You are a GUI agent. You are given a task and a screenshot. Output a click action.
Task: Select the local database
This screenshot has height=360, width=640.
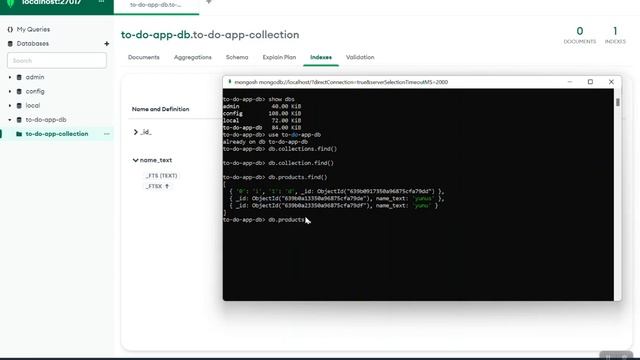point(33,106)
